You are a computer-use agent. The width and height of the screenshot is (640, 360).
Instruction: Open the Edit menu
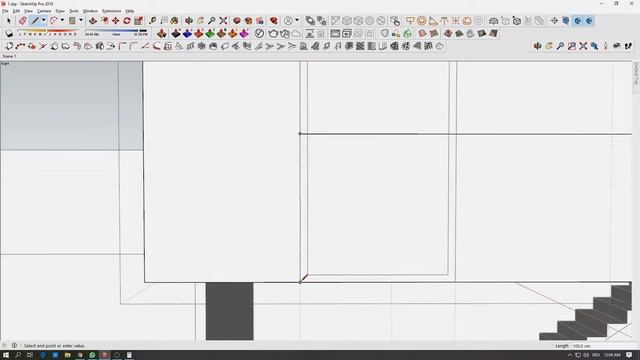click(16, 11)
